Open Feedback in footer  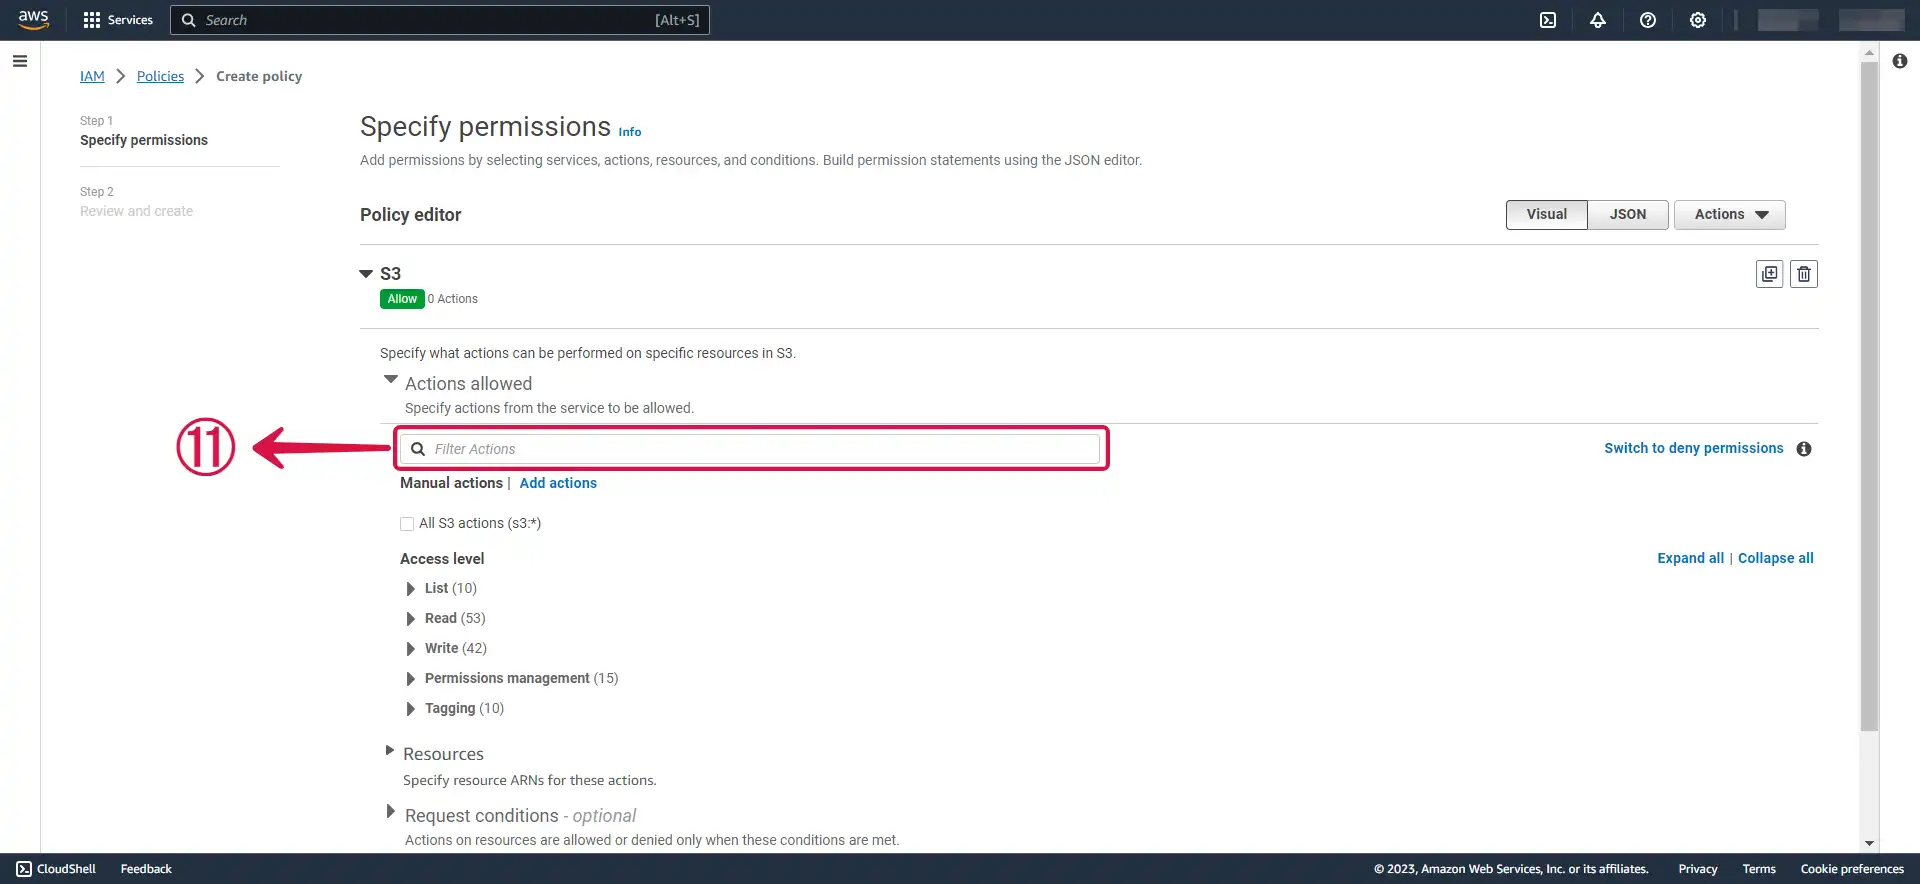click(146, 869)
